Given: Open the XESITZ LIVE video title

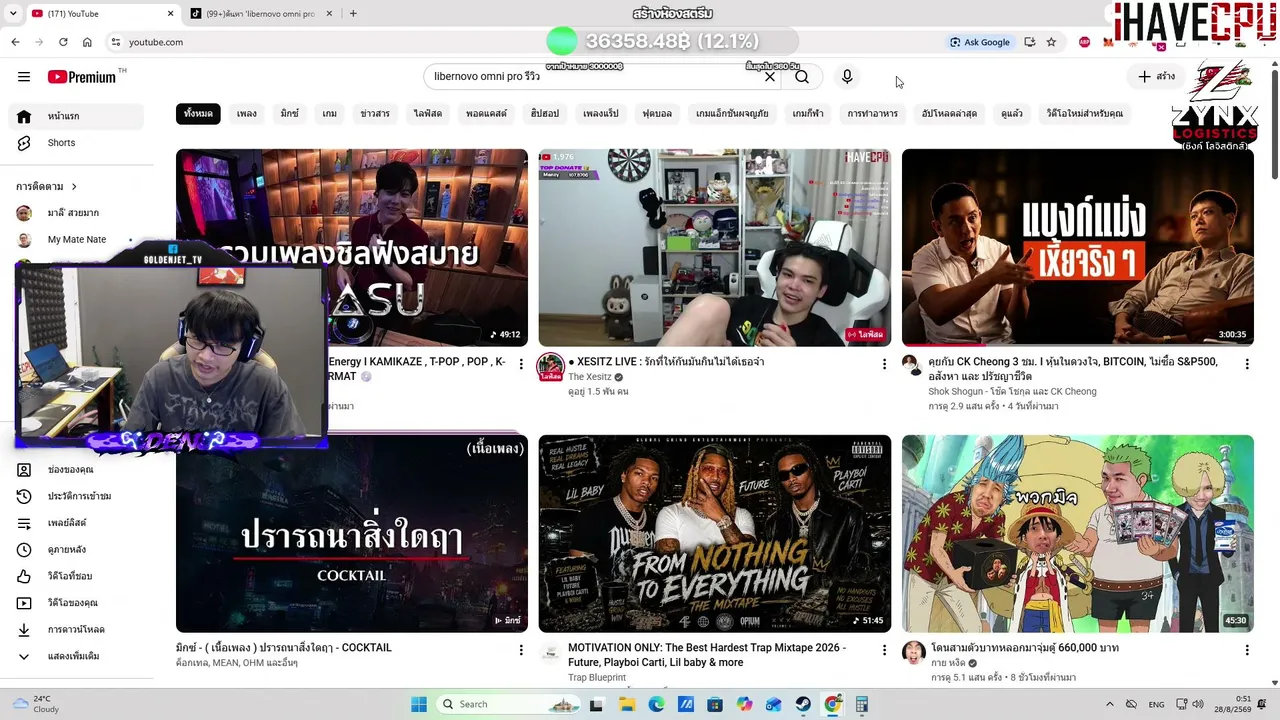Looking at the screenshot, I should pyautogui.click(x=666, y=362).
